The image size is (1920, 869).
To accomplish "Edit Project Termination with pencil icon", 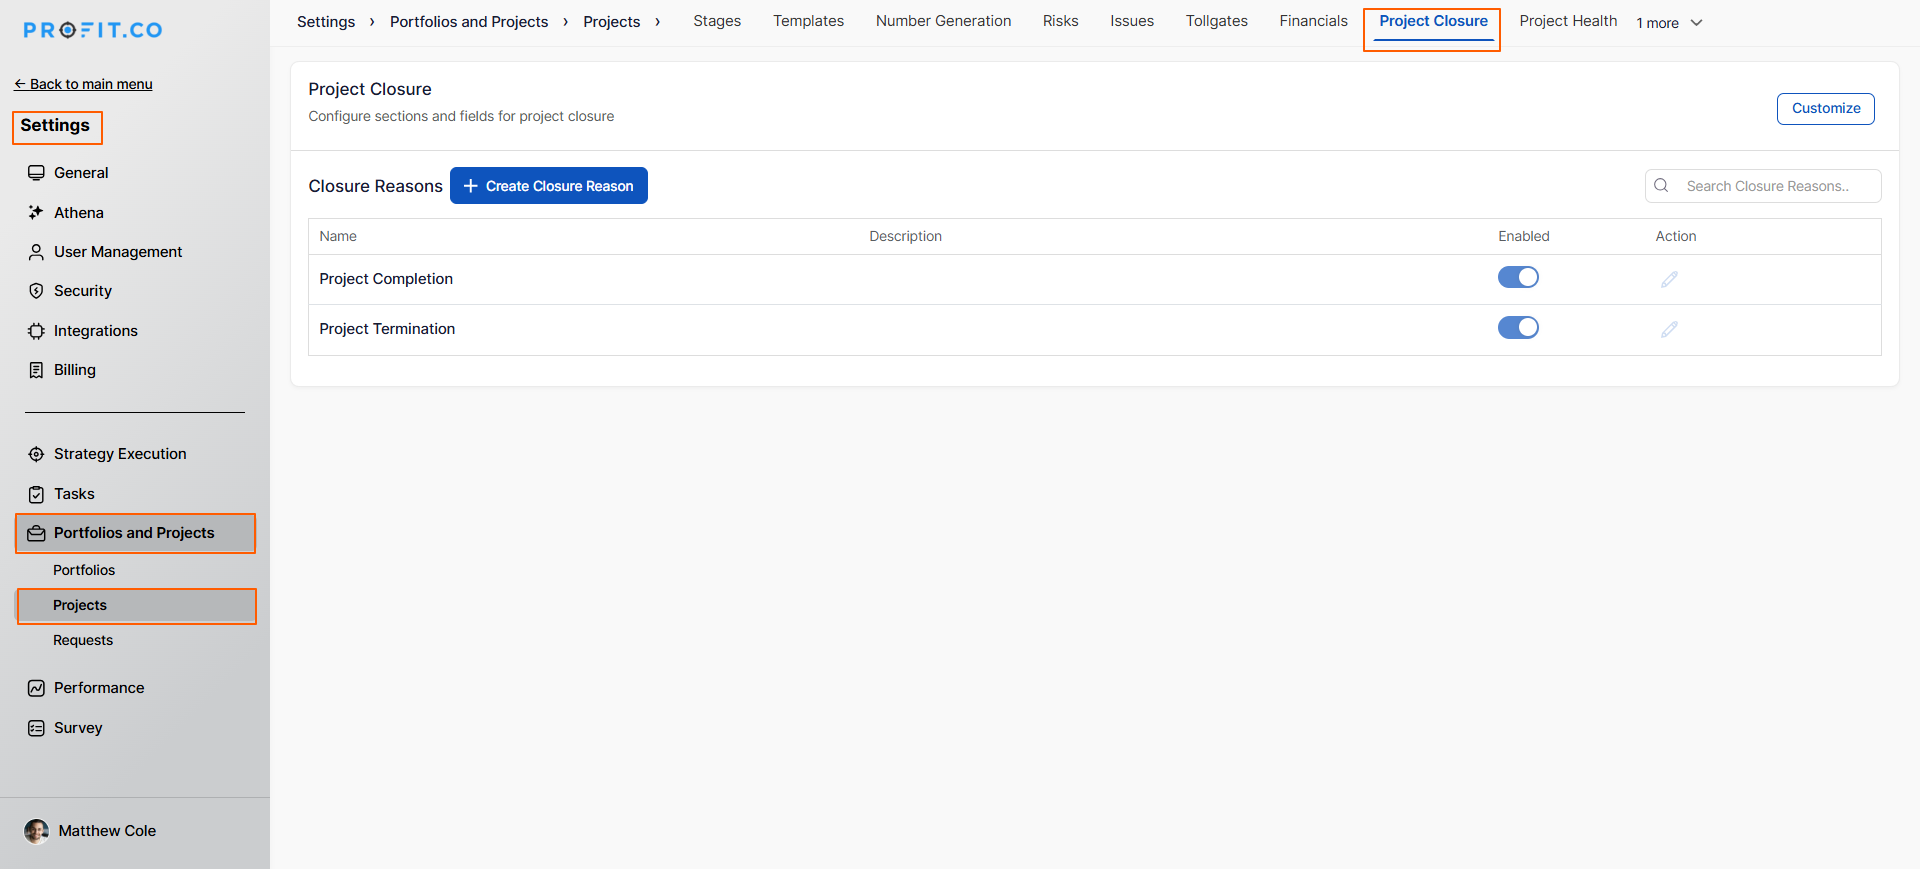I will [x=1669, y=329].
